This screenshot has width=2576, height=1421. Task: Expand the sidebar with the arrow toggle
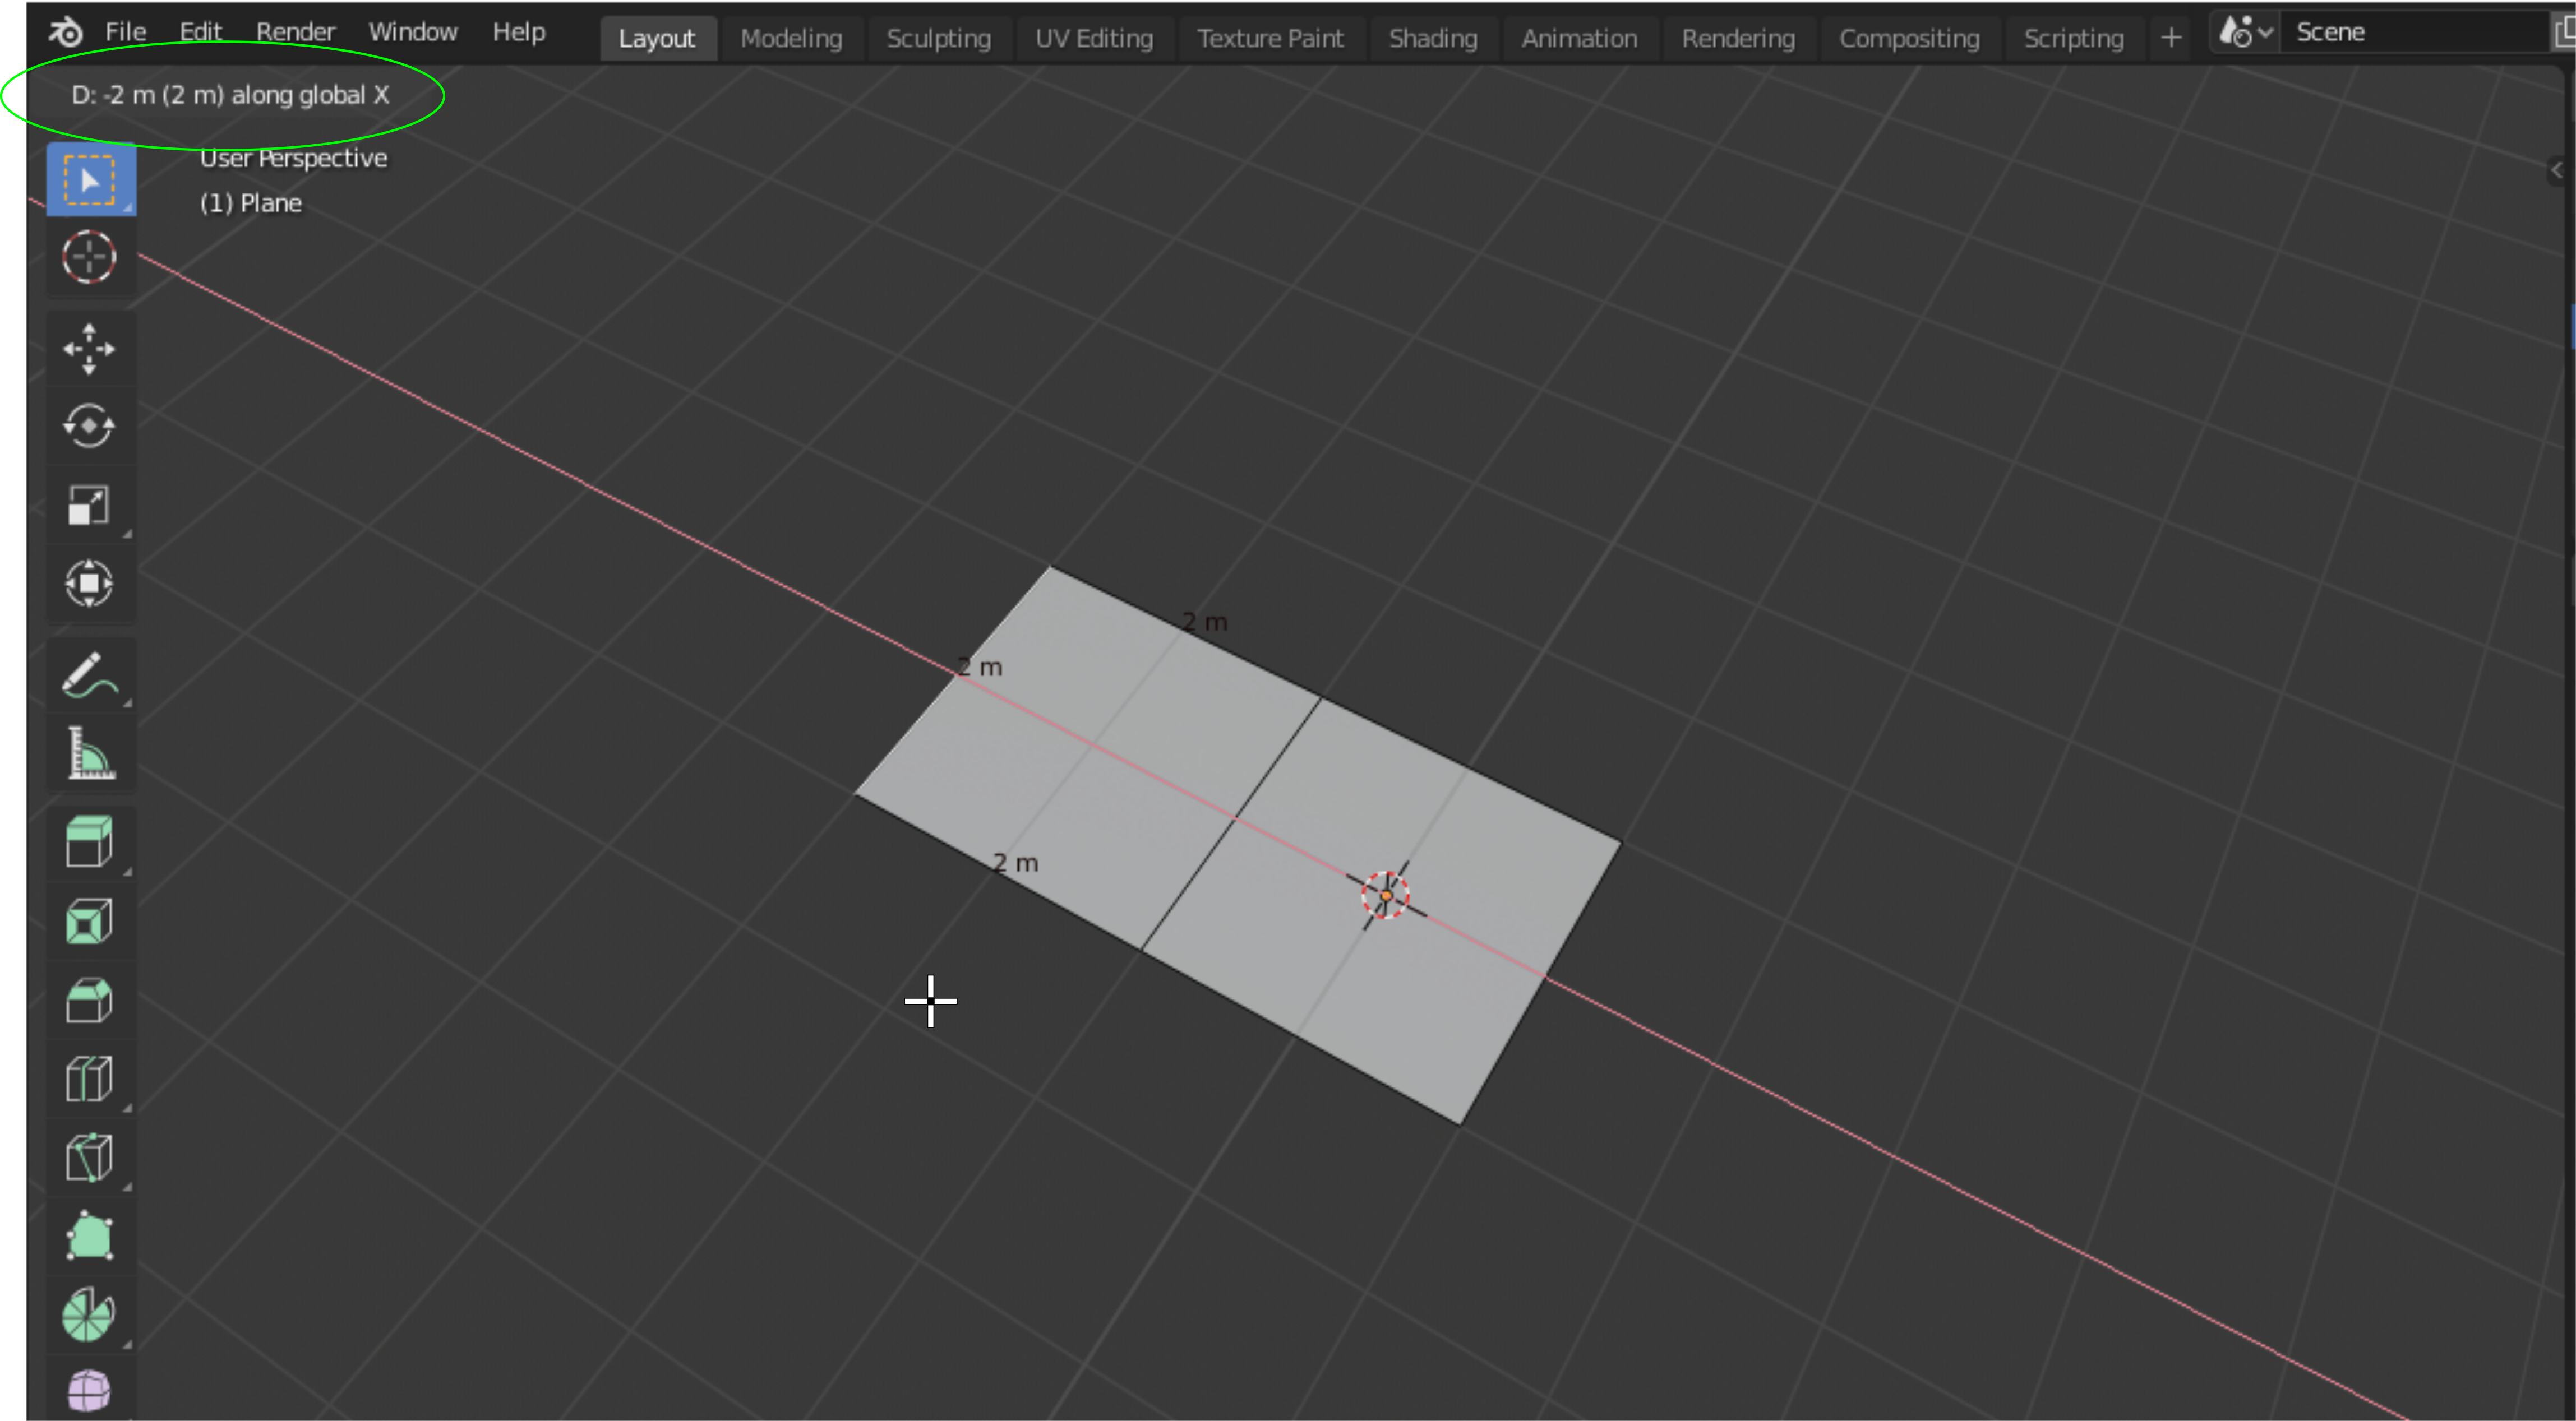tap(2556, 170)
